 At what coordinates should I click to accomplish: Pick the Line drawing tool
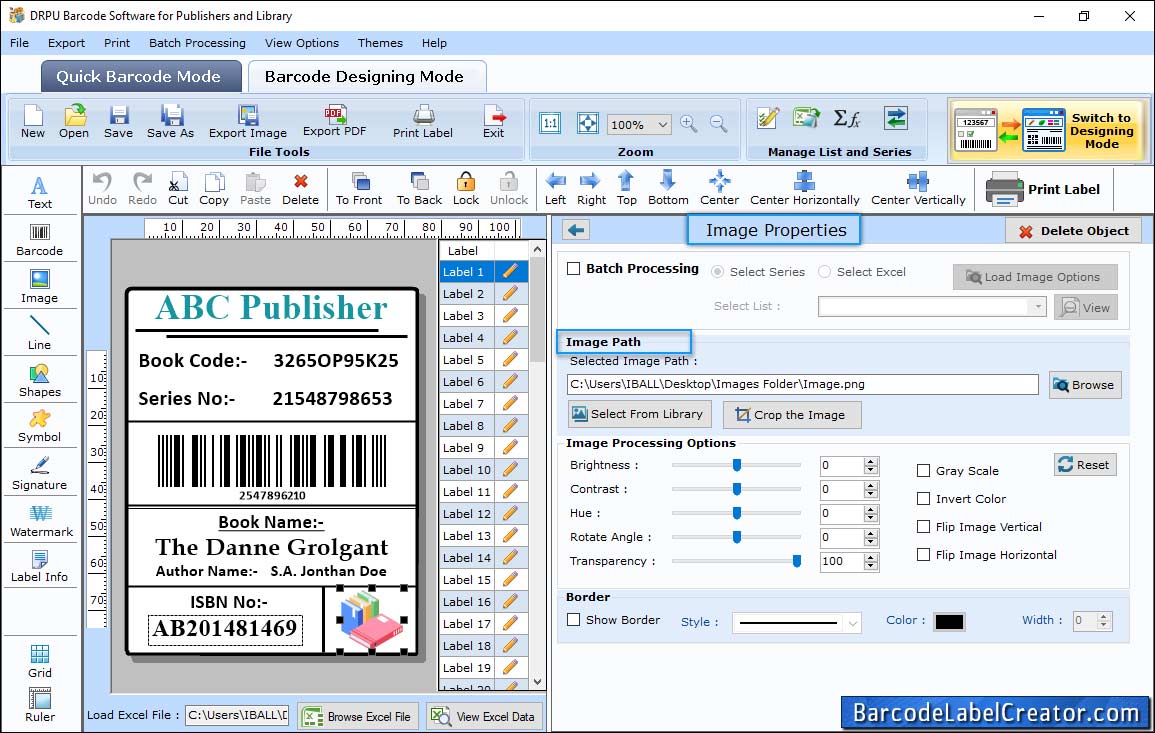pos(40,333)
